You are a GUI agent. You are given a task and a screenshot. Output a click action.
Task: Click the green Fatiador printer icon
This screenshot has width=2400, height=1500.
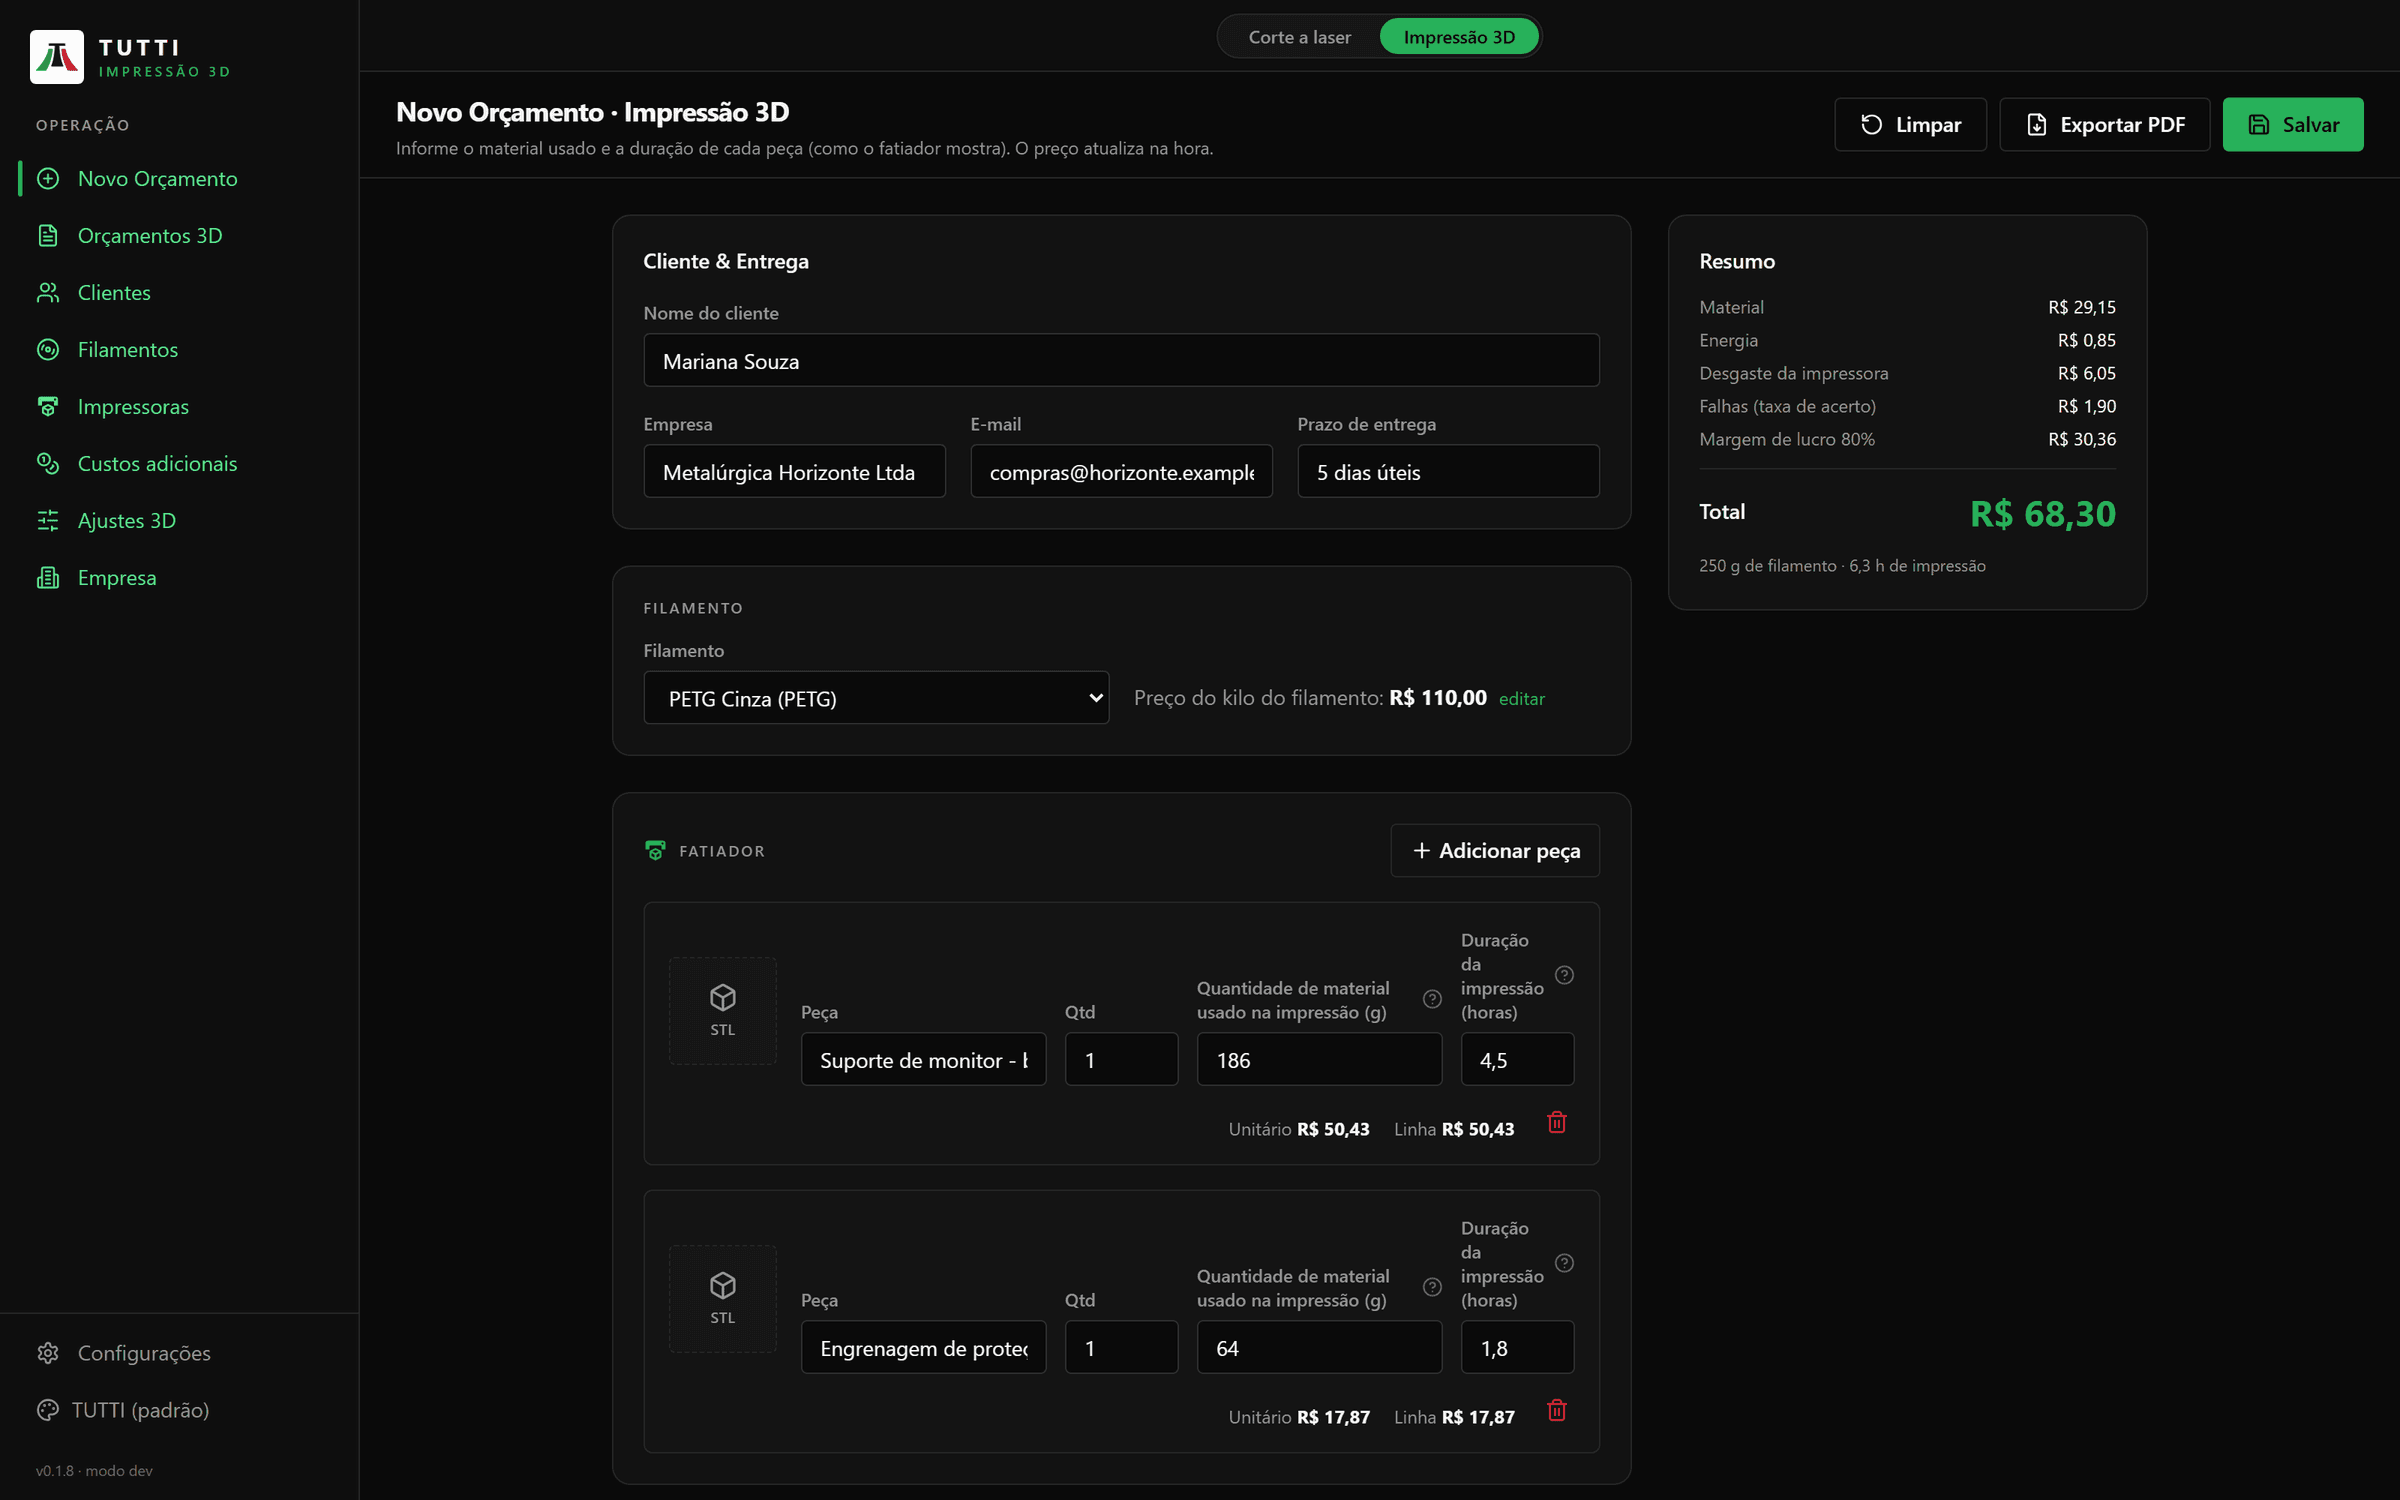coord(655,850)
